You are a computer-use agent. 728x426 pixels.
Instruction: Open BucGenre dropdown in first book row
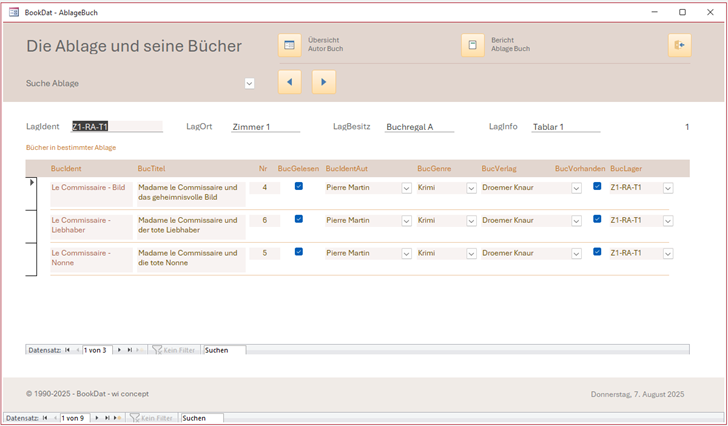point(470,188)
